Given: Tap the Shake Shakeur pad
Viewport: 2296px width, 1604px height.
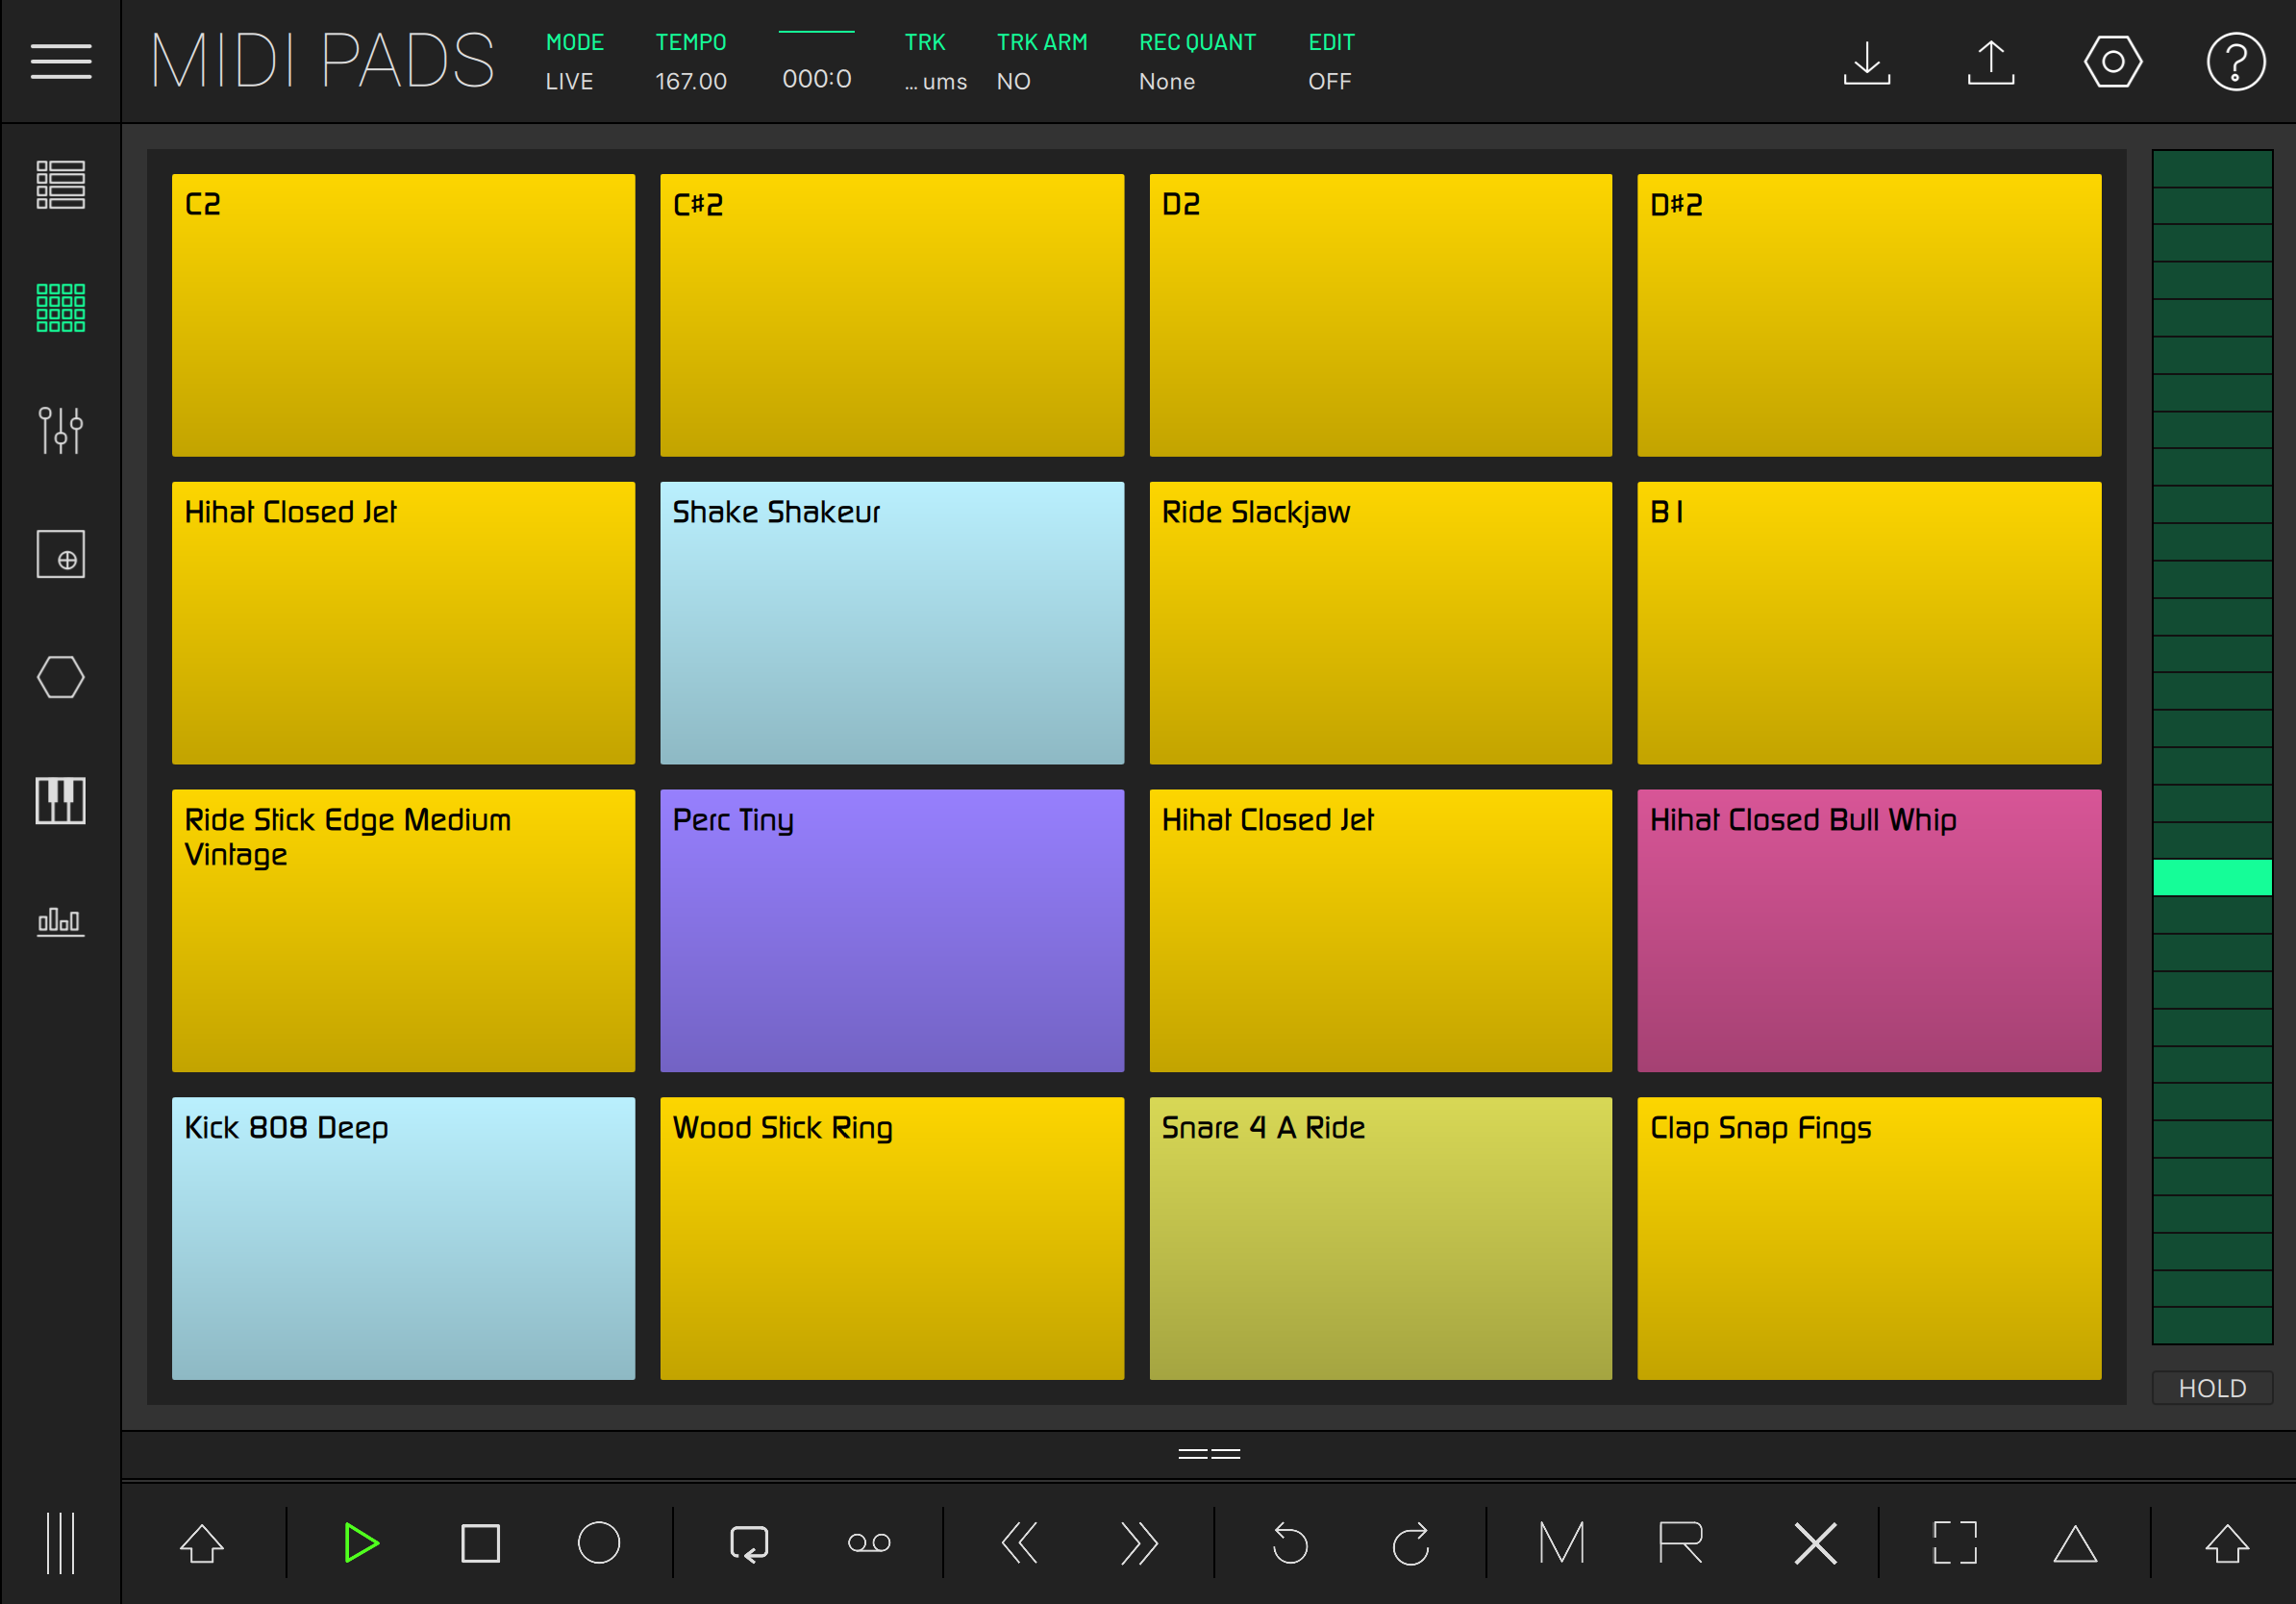Looking at the screenshot, I should pyautogui.click(x=892, y=623).
